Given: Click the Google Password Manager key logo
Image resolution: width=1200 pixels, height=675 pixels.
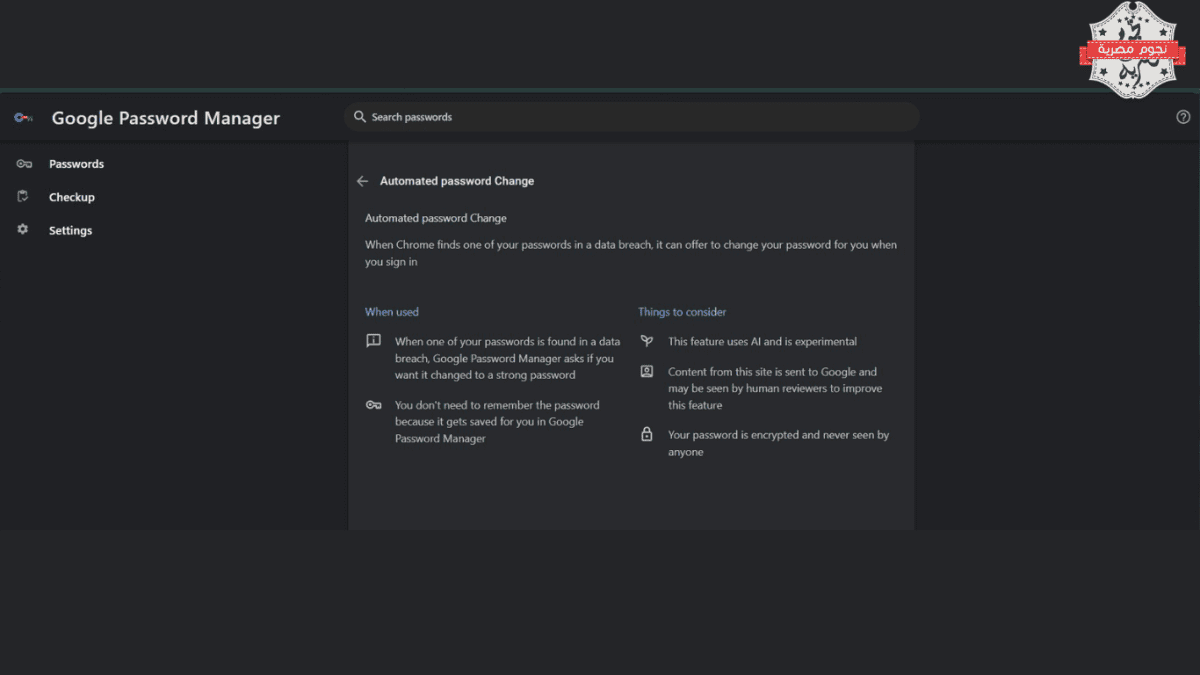Looking at the screenshot, I should click(24, 118).
